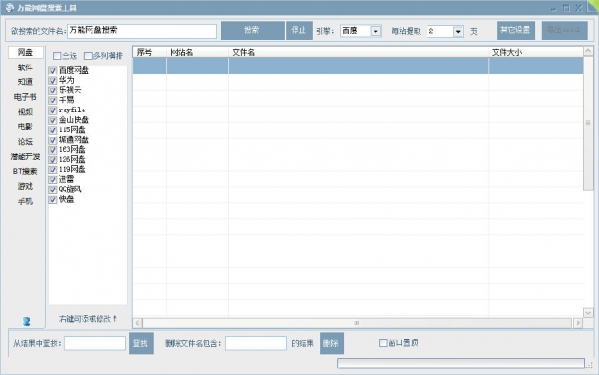Image resolution: width=599 pixels, height=375 pixels.
Task: Select the 潜能开发 category tab
Action: (x=25, y=157)
